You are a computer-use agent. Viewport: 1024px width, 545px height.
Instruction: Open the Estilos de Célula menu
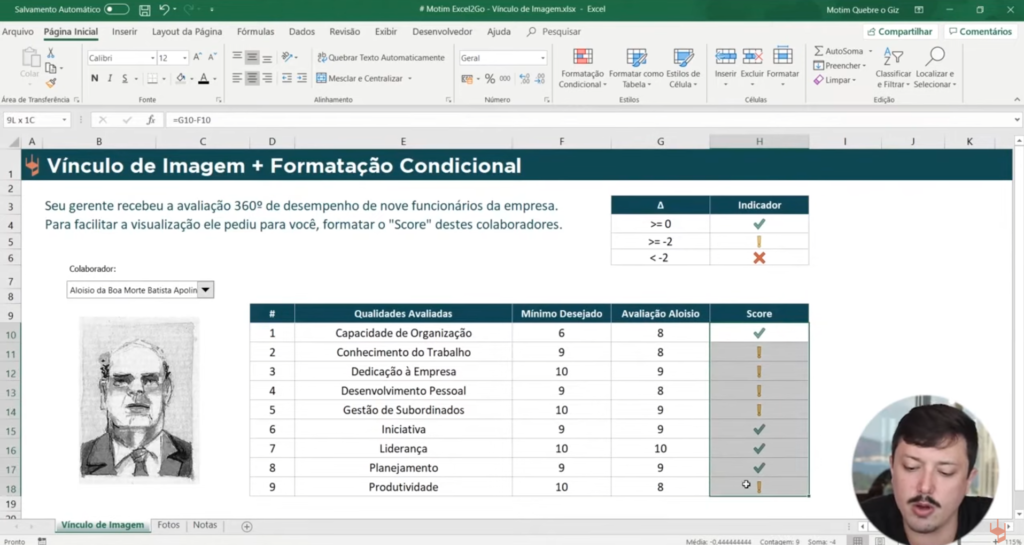click(x=683, y=68)
